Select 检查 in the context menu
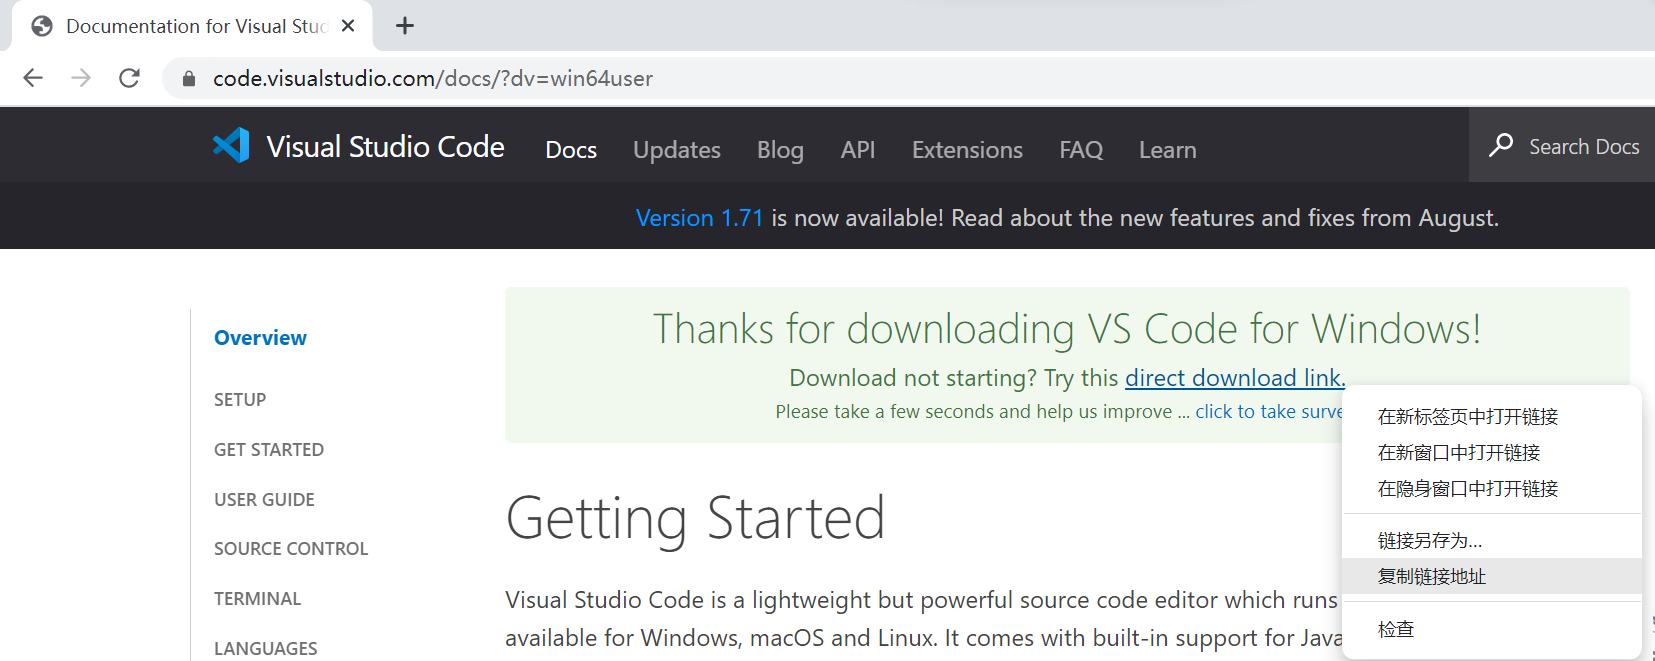Viewport: 1655px width, 661px height. pyautogui.click(x=1395, y=629)
